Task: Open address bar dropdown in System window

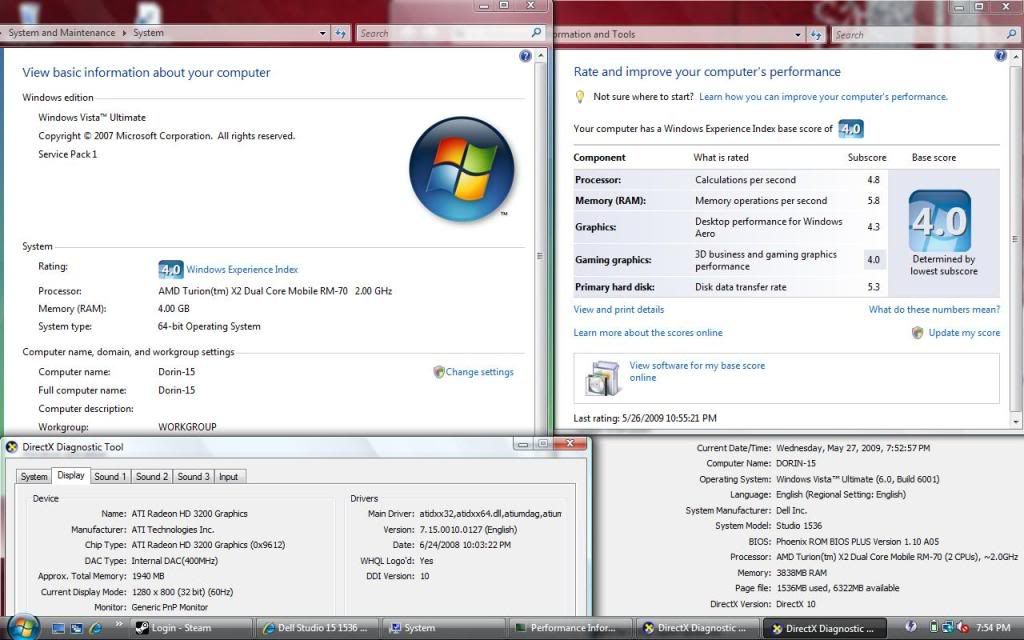Action: tap(323, 33)
